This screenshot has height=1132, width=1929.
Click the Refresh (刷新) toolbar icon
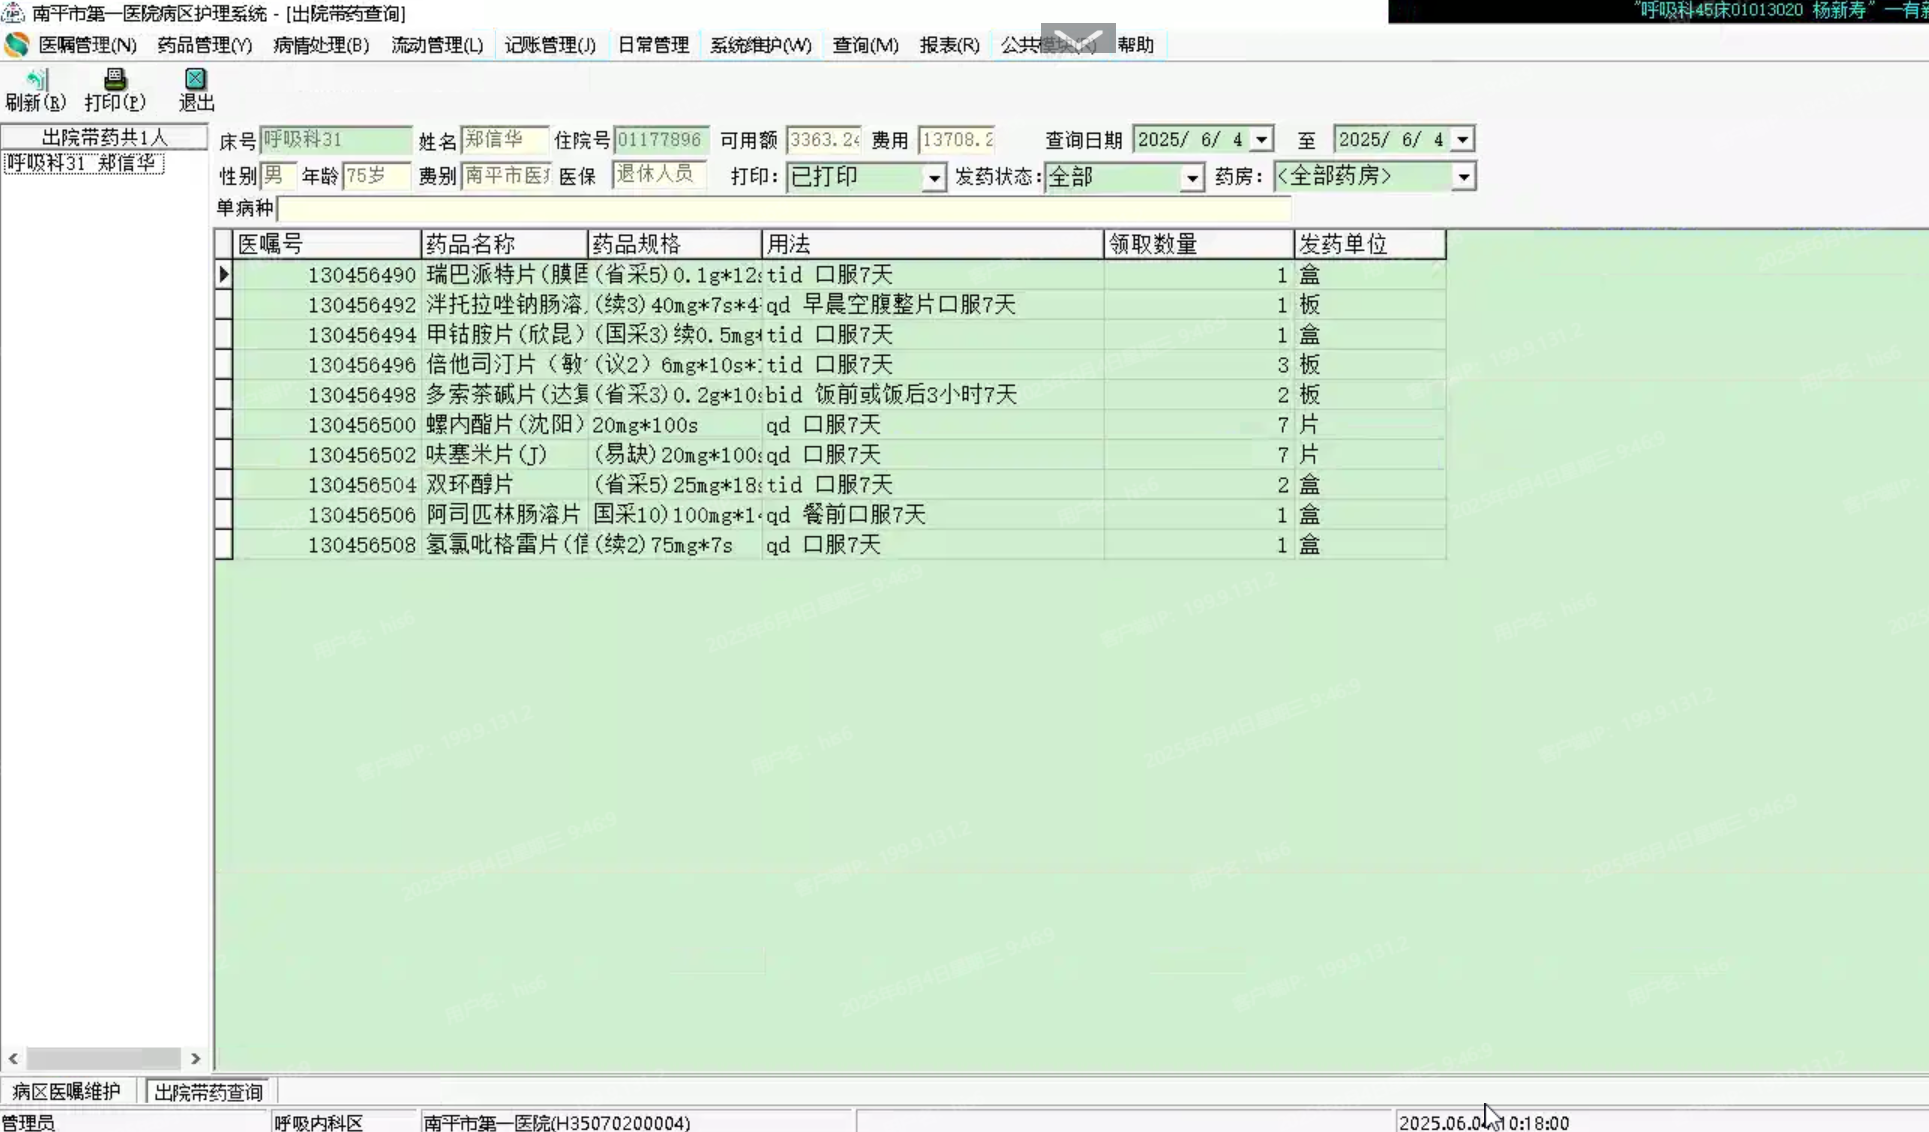[x=36, y=80]
